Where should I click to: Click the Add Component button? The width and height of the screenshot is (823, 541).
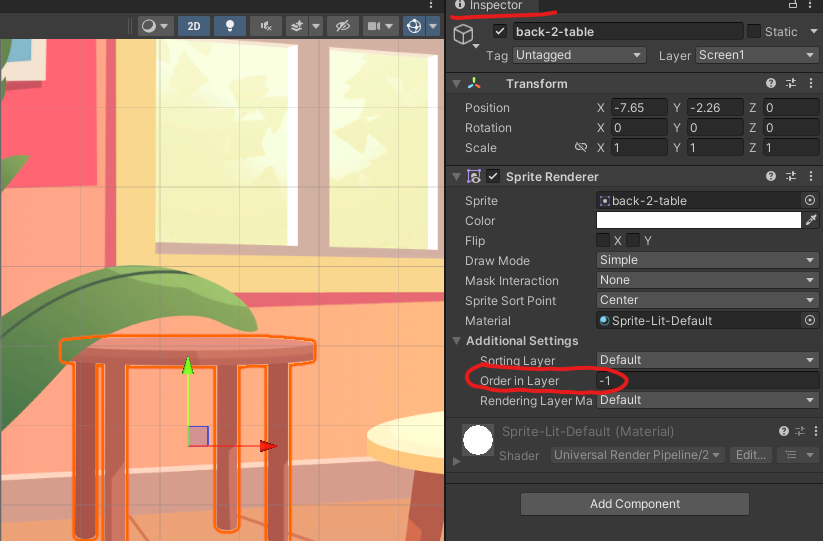point(634,504)
